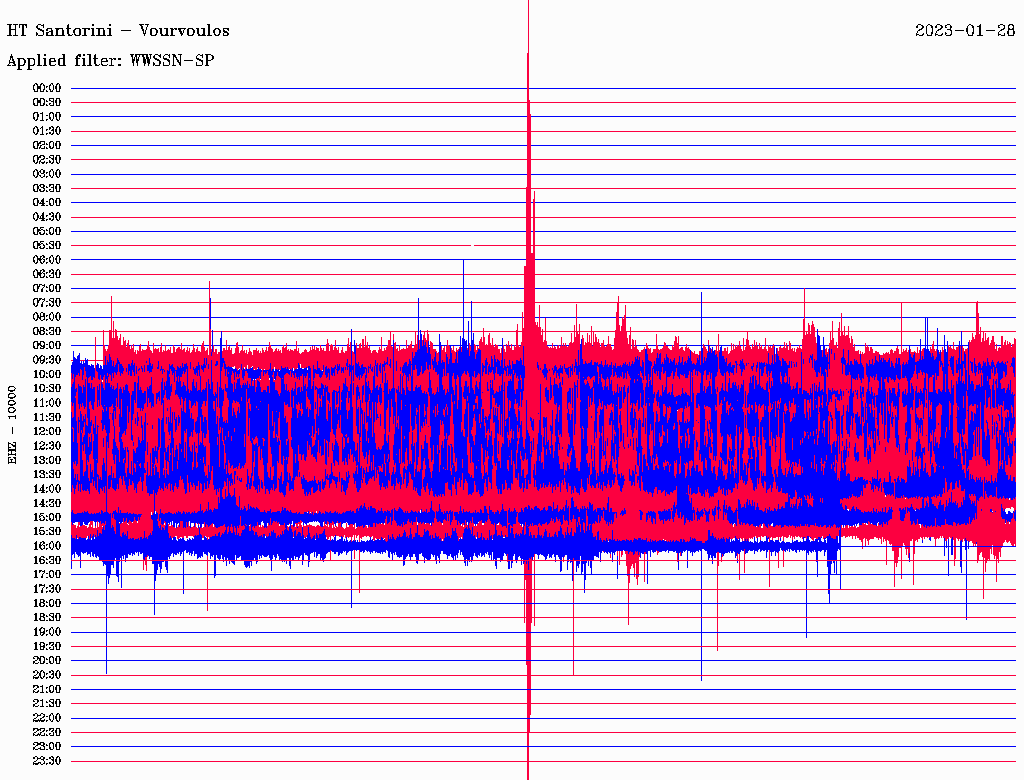Click the 10:30 time label

[47, 389]
